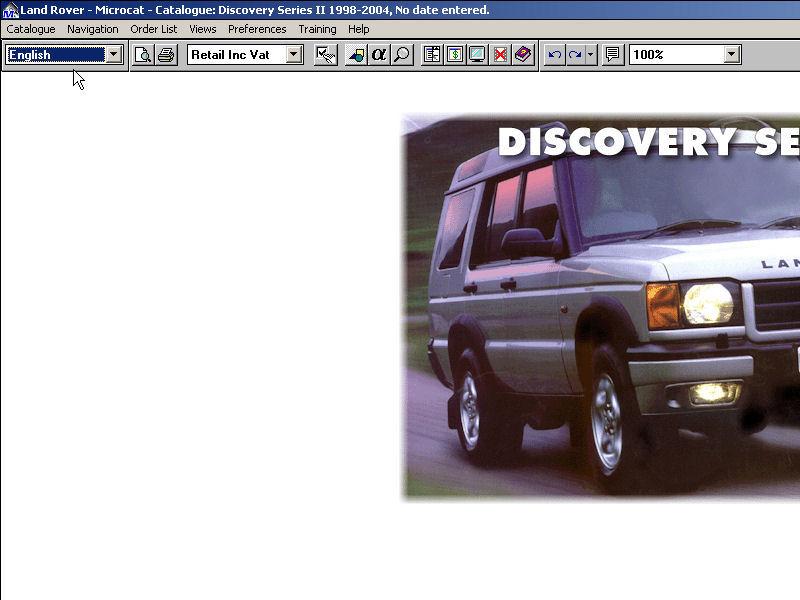800x600 pixels.
Task: Click the magnifying glass search icon
Action: click(402, 55)
